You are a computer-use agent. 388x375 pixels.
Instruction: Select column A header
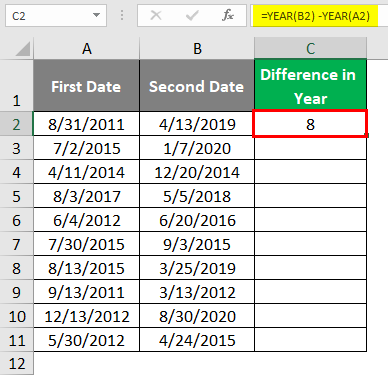pos(87,49)
